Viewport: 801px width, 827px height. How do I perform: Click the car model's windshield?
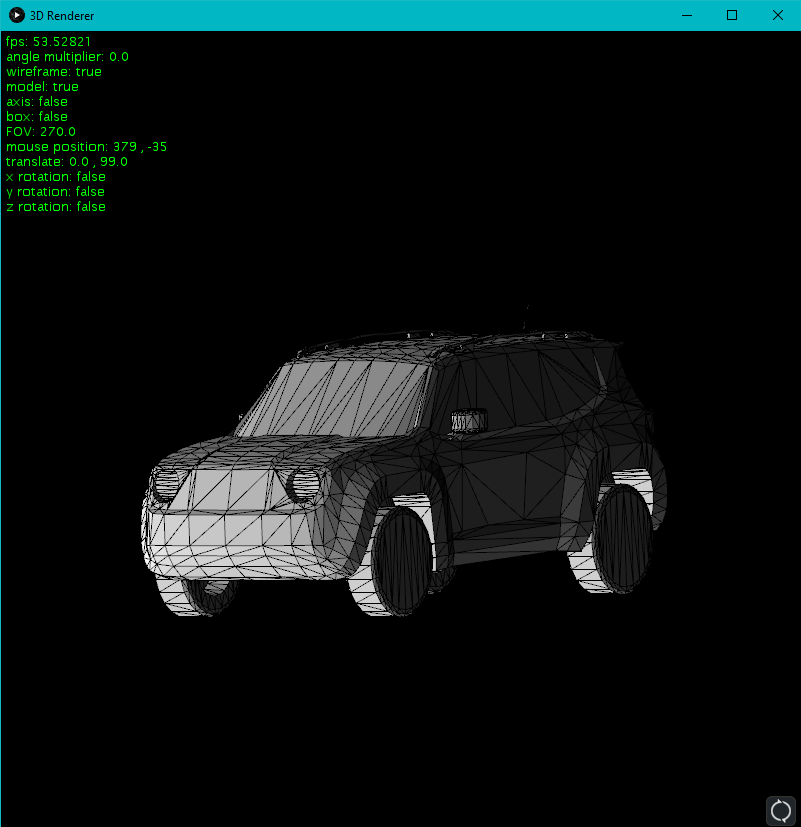point(335,399)
